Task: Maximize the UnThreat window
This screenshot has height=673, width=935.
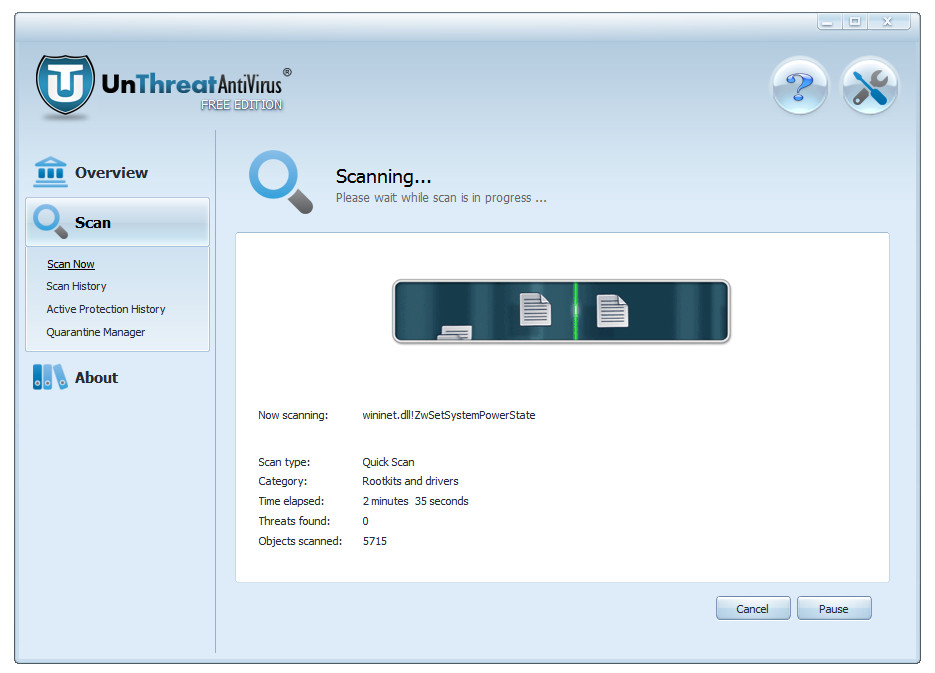Action: tap(855, 22)
